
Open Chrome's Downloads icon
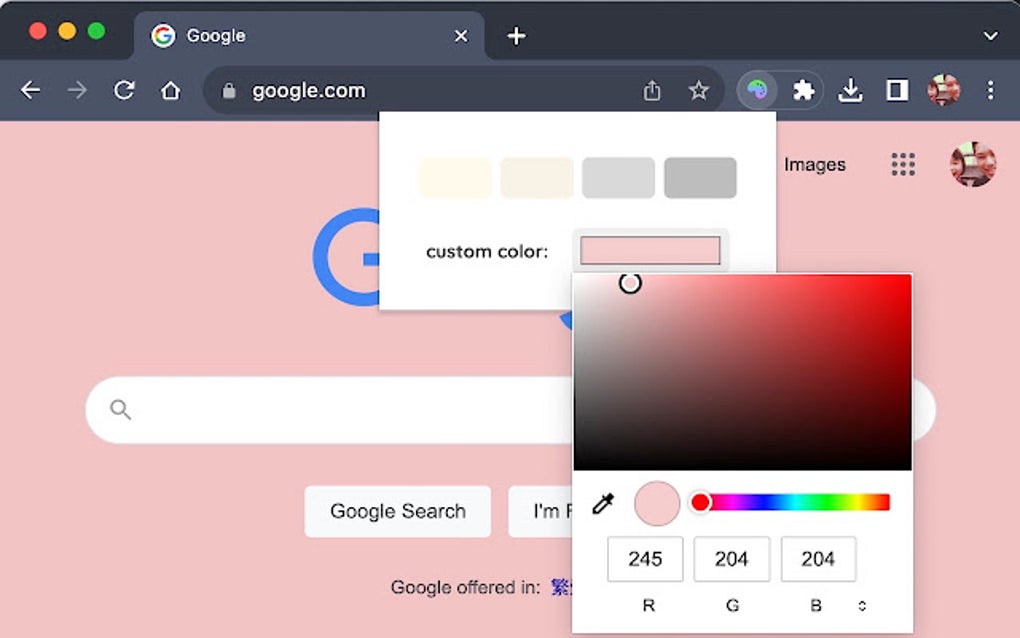click(x=851, y=90)
